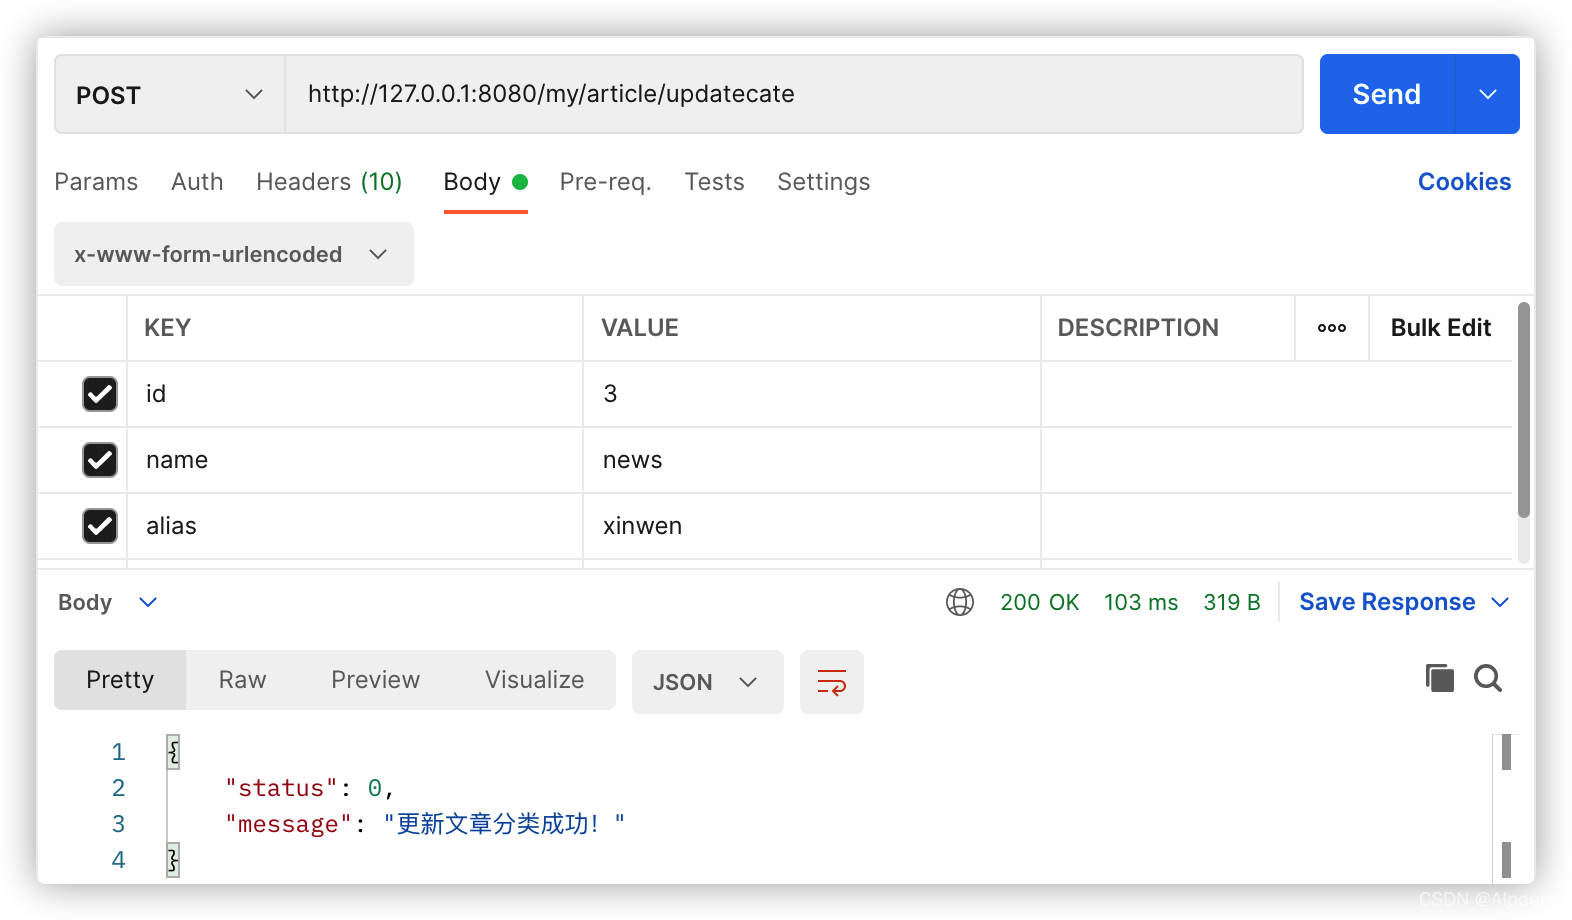Viewport: 1572px width, 920px height.
Task: Open the Headers (10) tab
Action: click(329, 182)
